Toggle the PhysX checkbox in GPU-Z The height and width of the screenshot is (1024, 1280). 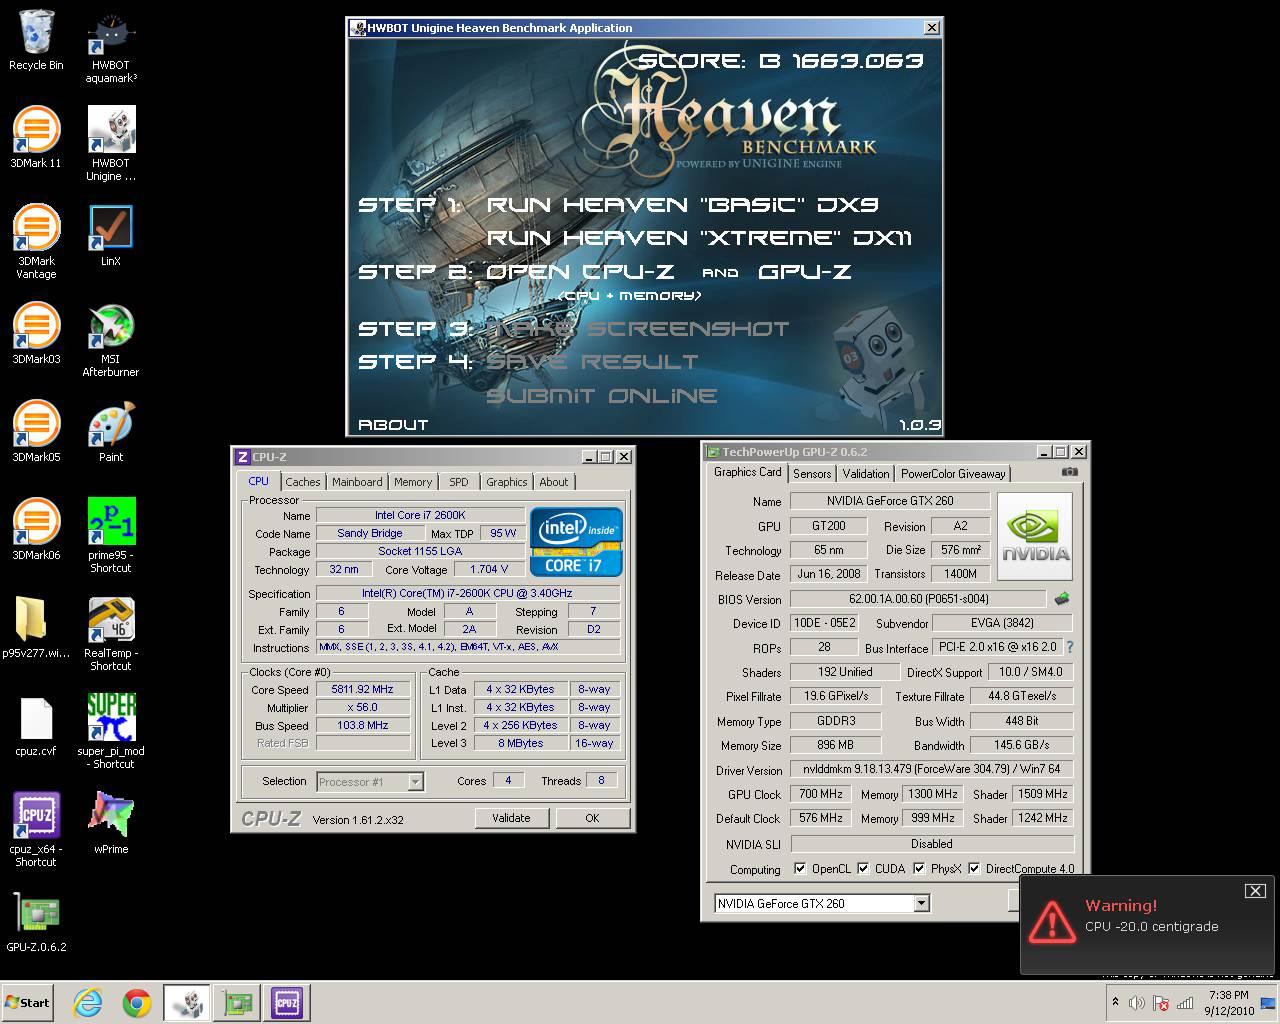919,869
